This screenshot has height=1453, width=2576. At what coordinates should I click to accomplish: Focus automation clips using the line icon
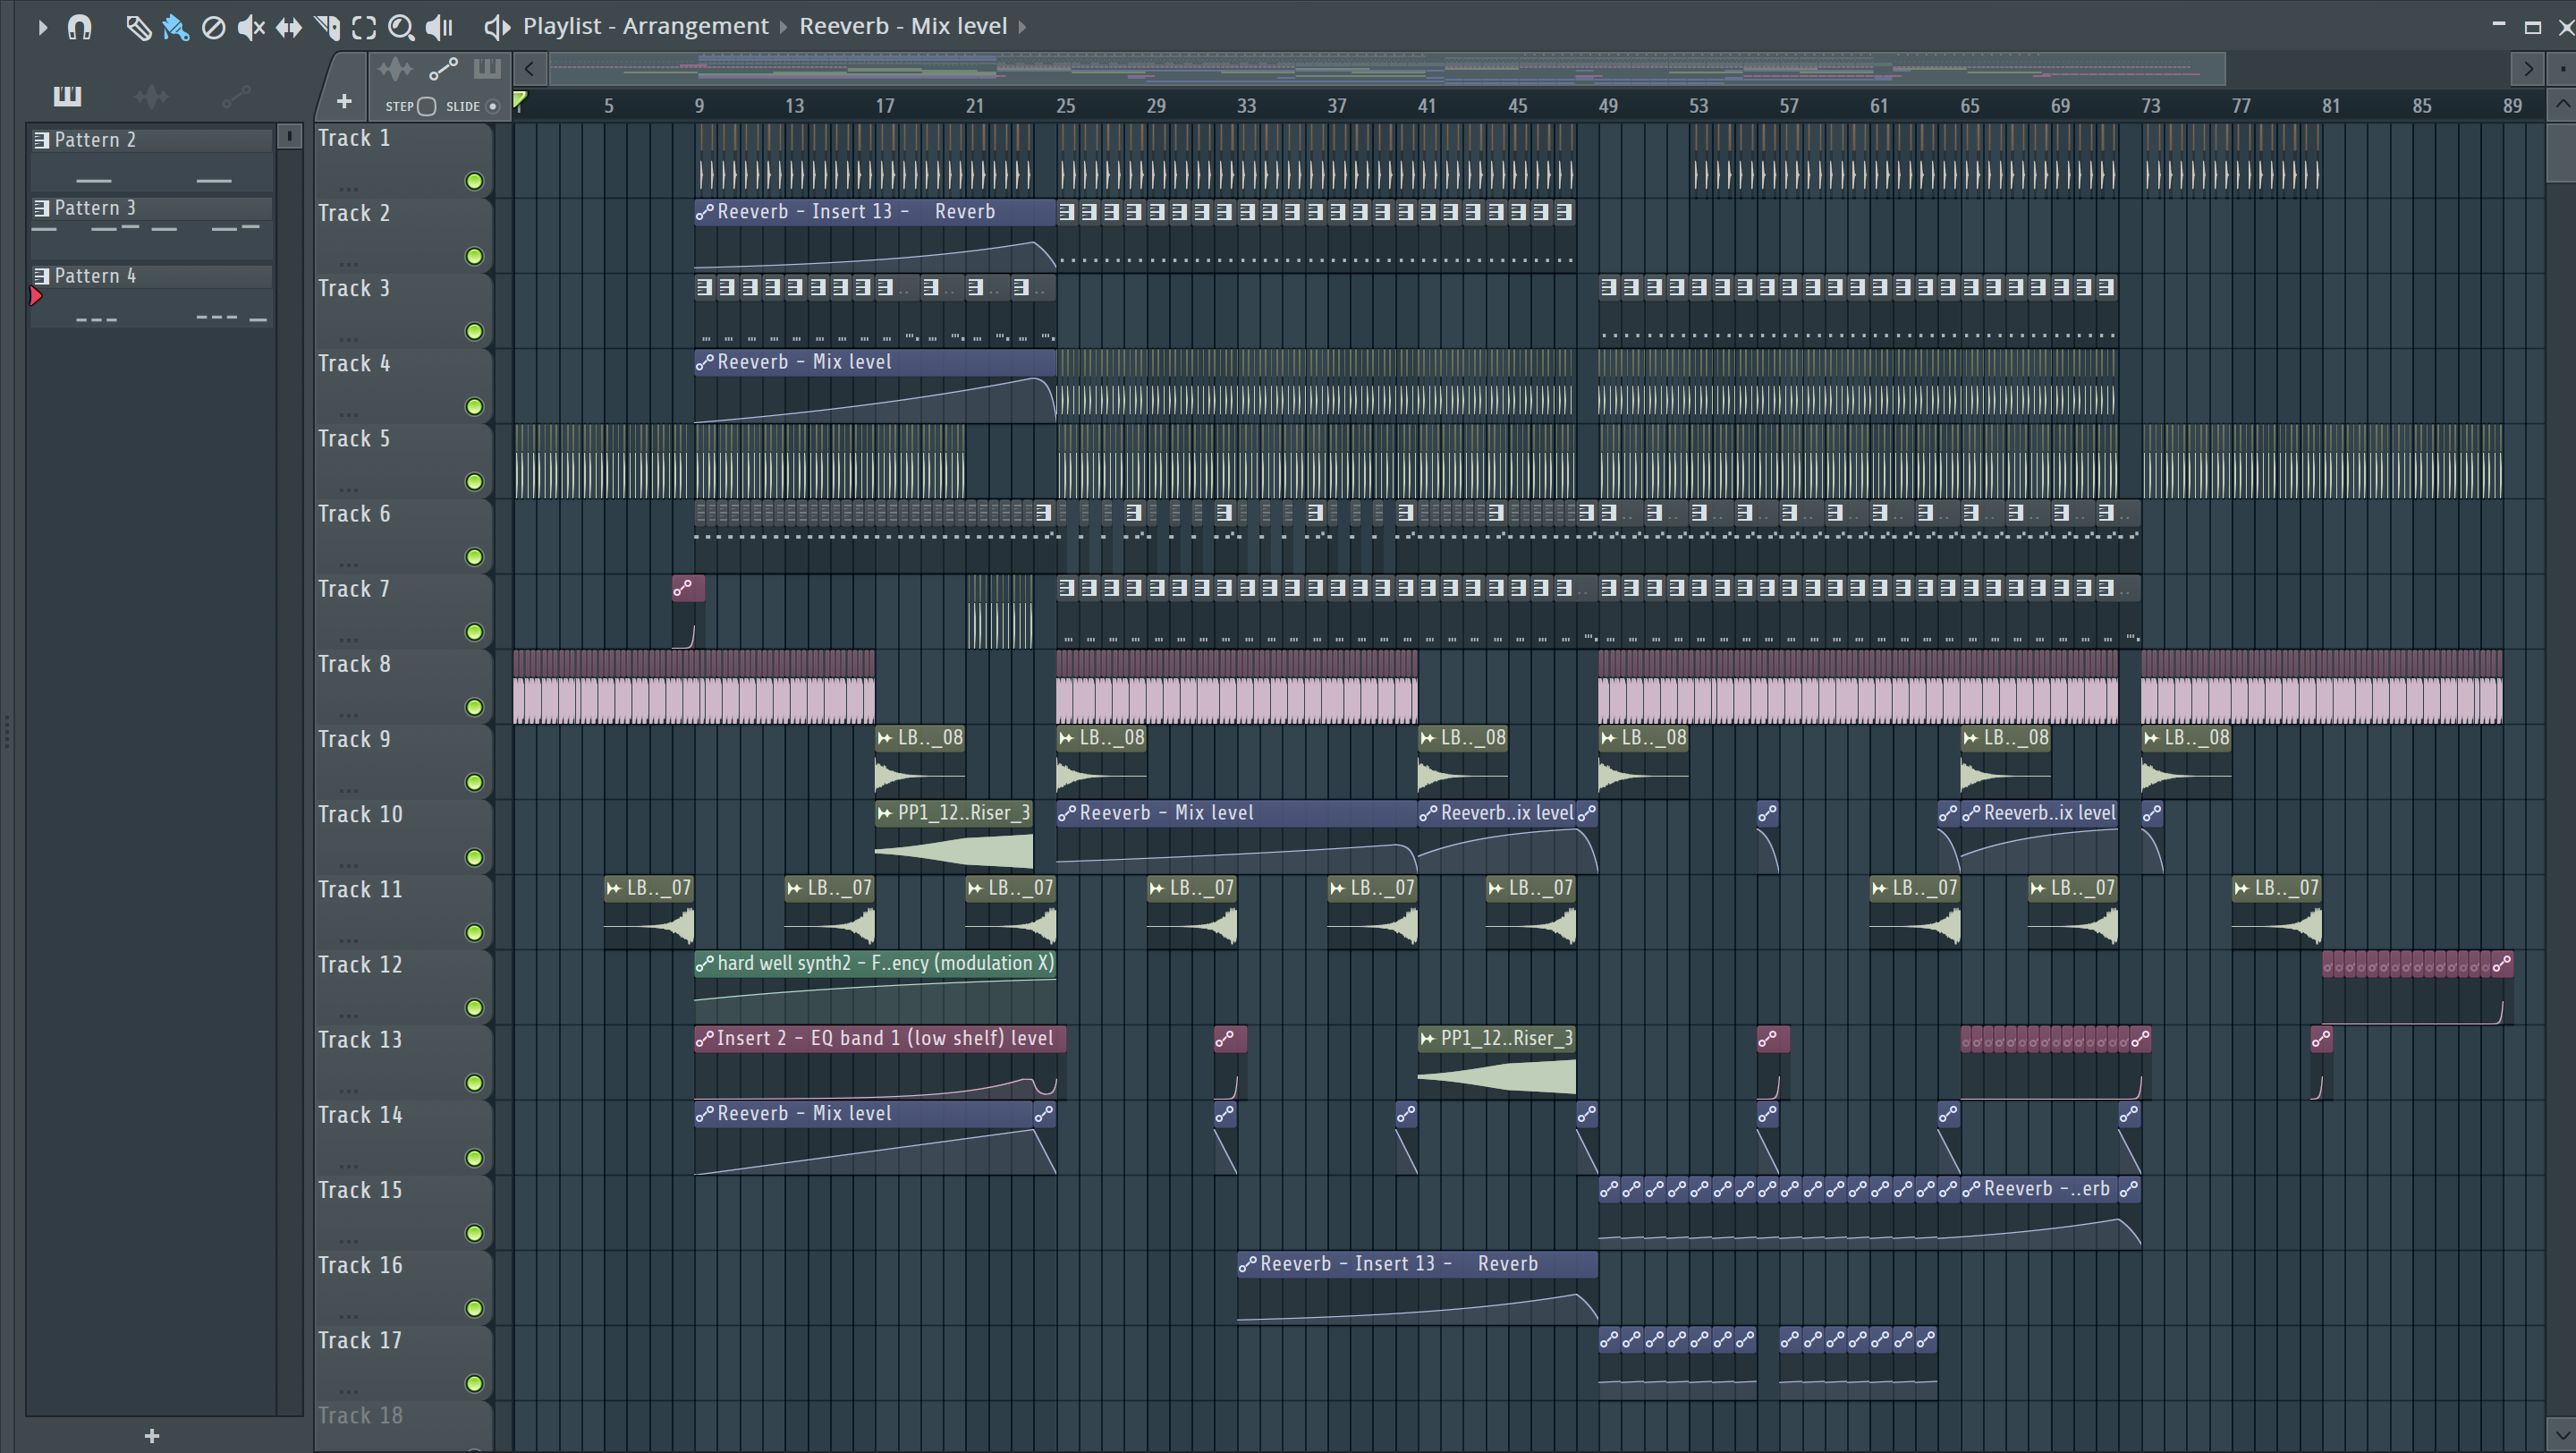[x=443, y=69]
